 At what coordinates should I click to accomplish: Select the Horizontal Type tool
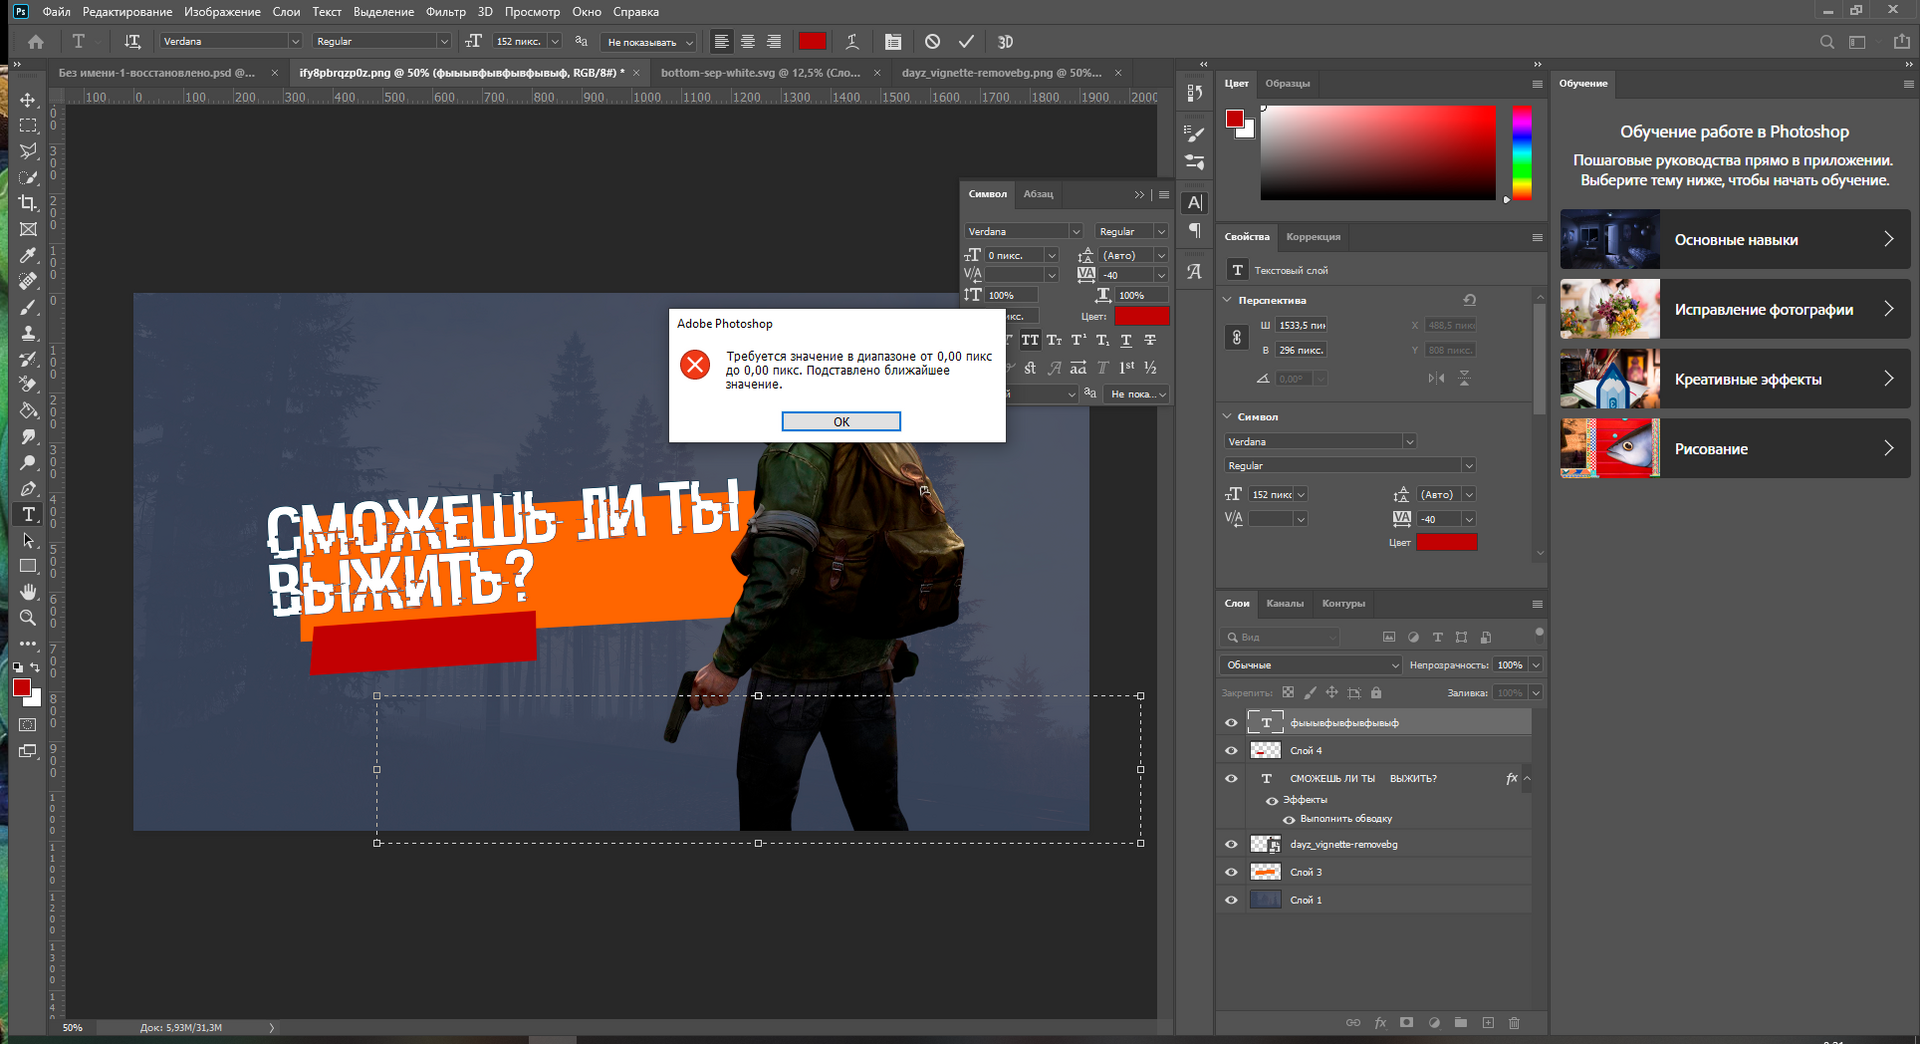28,514
